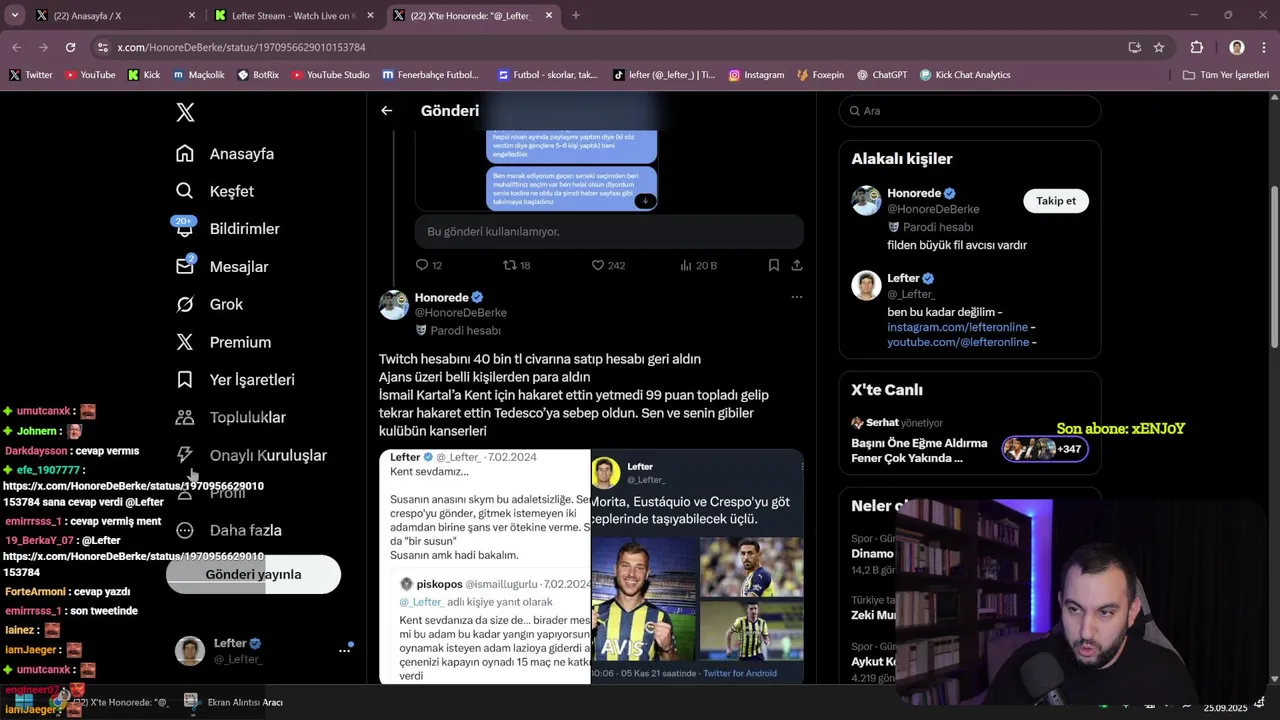
Task: Open browser extensions puzzle icon
Action: coord(1197,47)
